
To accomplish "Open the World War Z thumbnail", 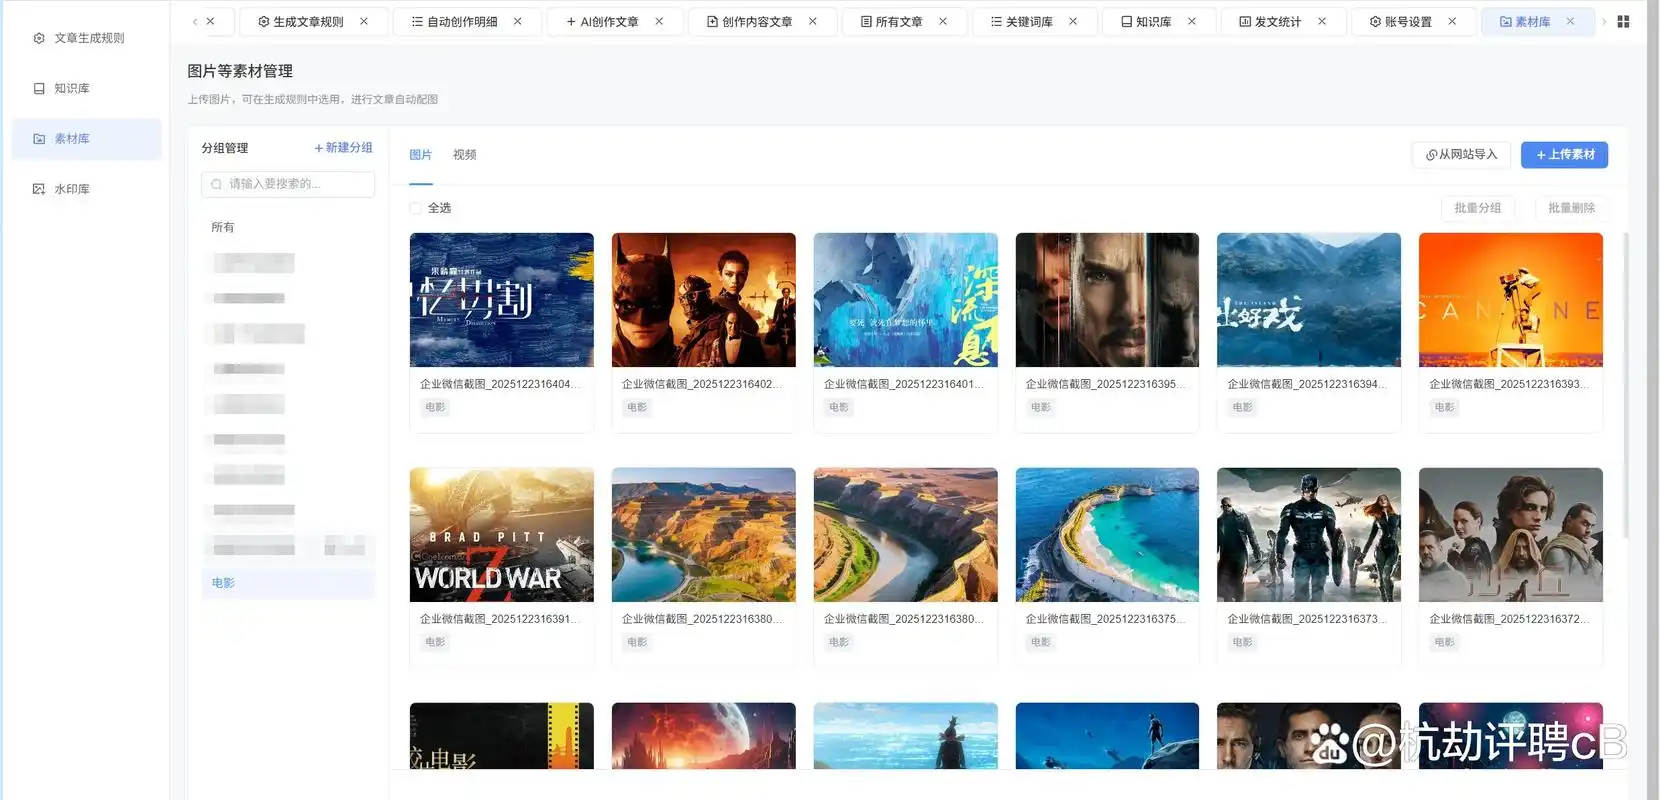I will click(x=502, y=535).
